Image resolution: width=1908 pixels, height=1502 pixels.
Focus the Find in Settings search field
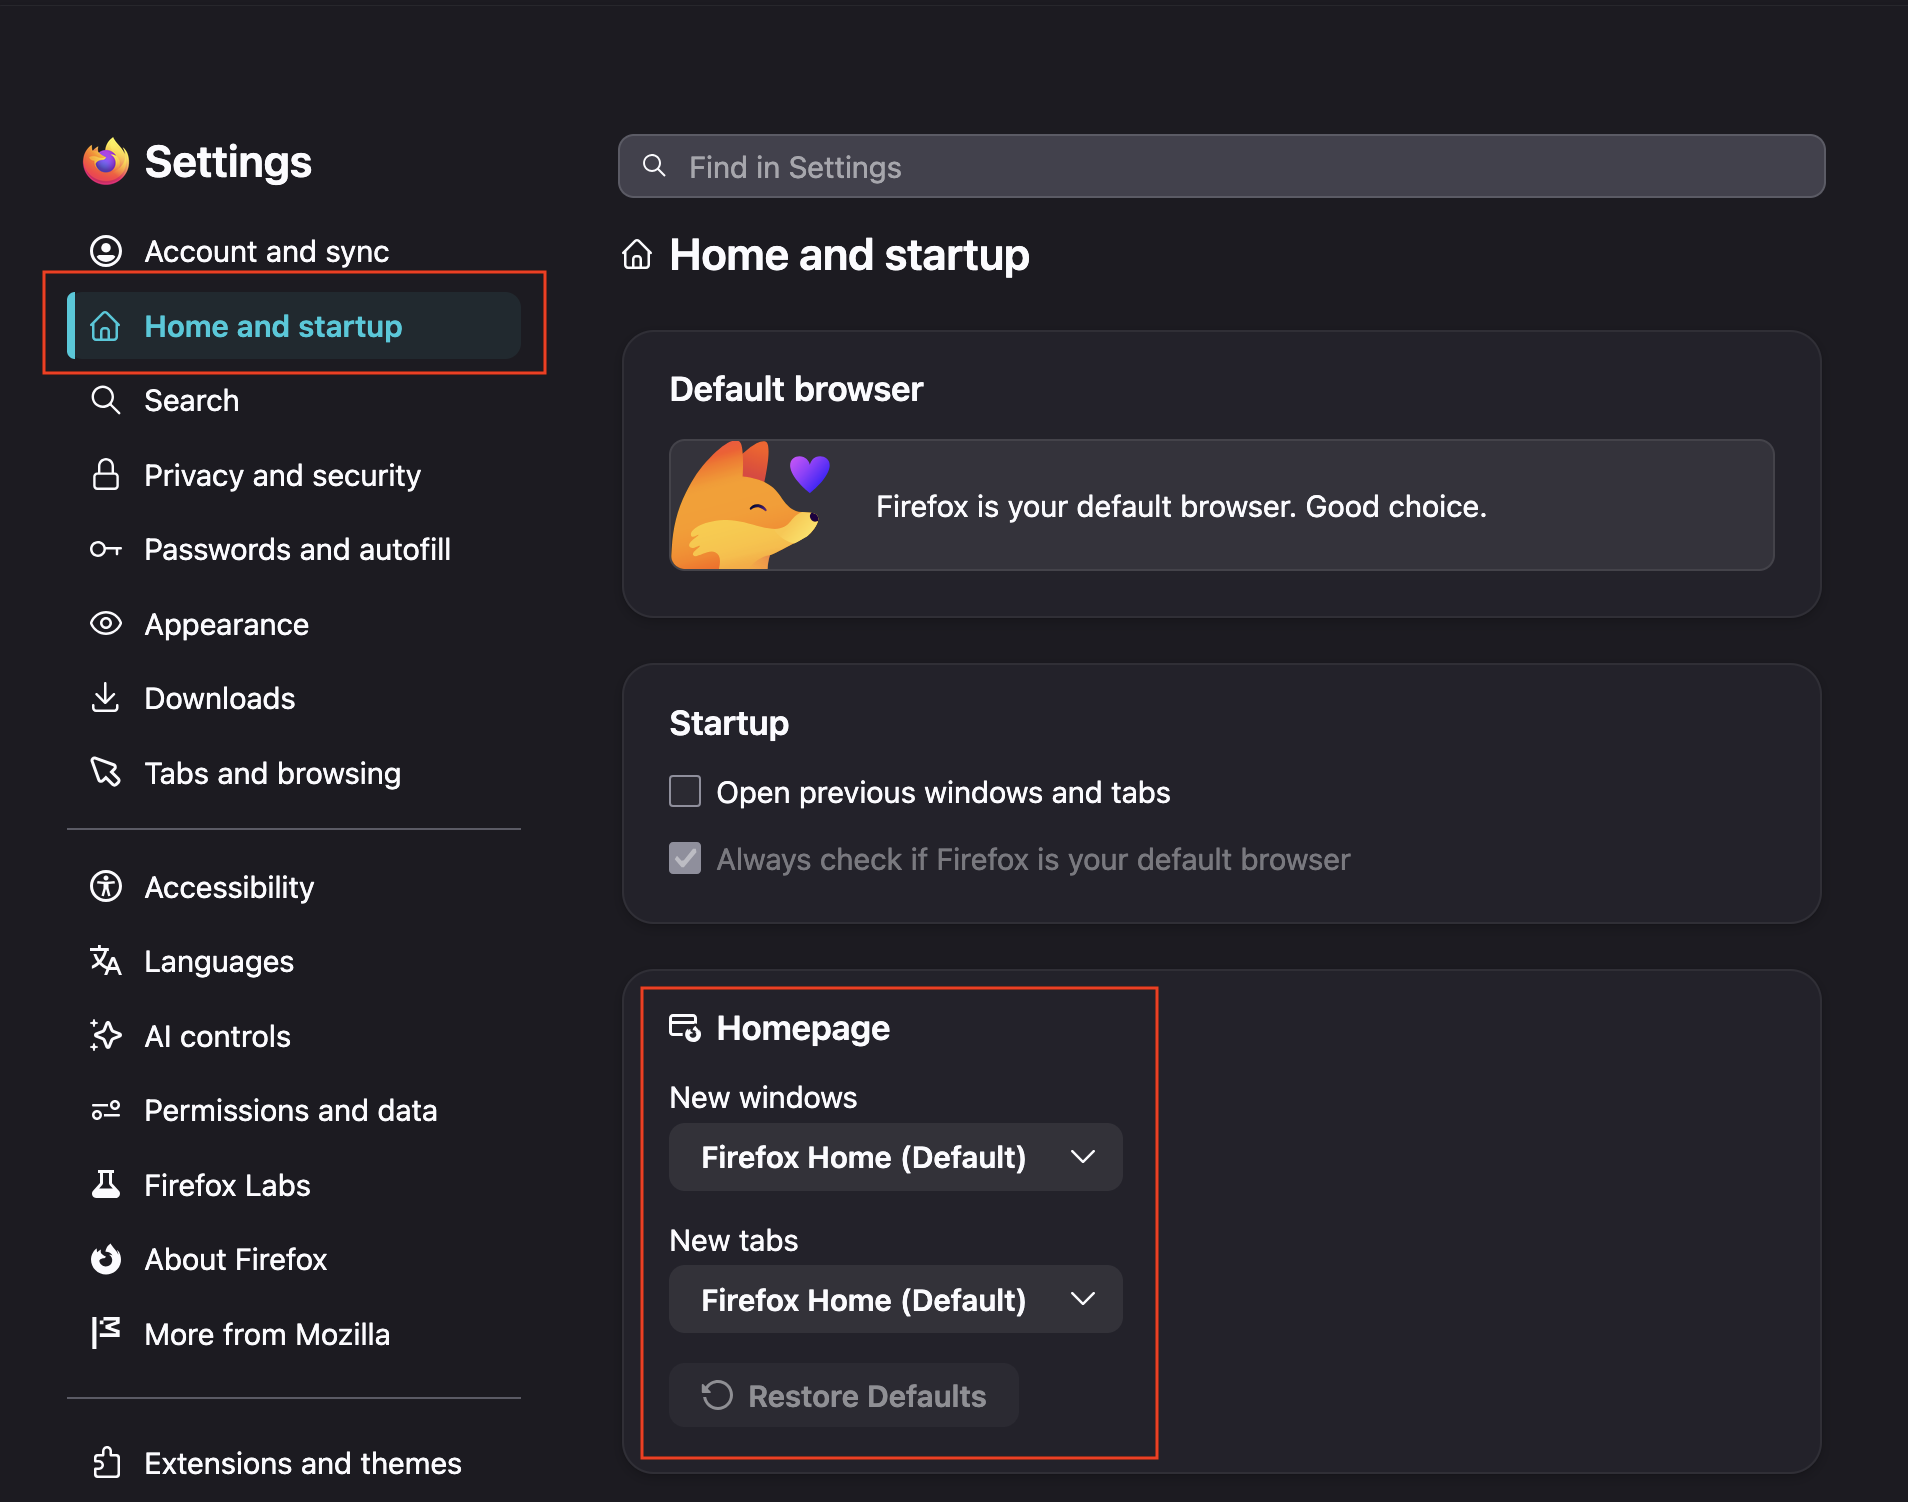(1222, 166)
